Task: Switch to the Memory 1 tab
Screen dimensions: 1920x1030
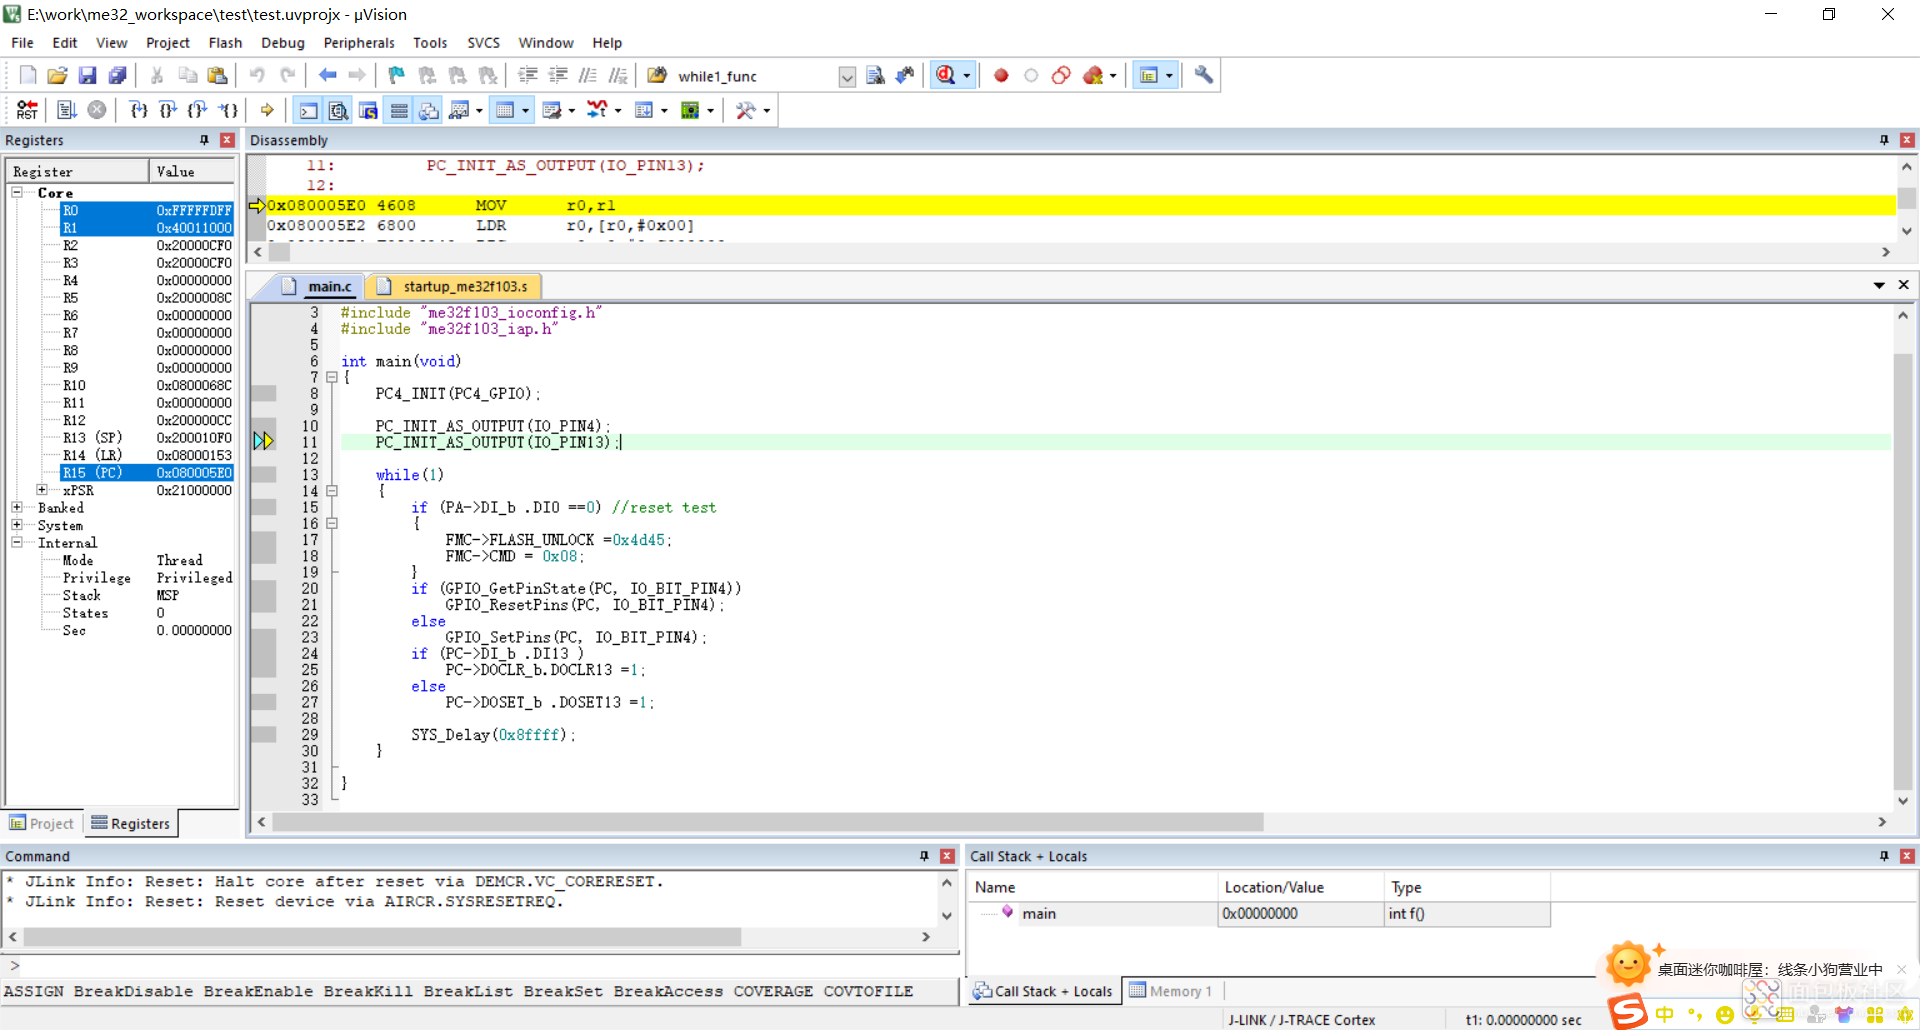Action: (1170, 991)
